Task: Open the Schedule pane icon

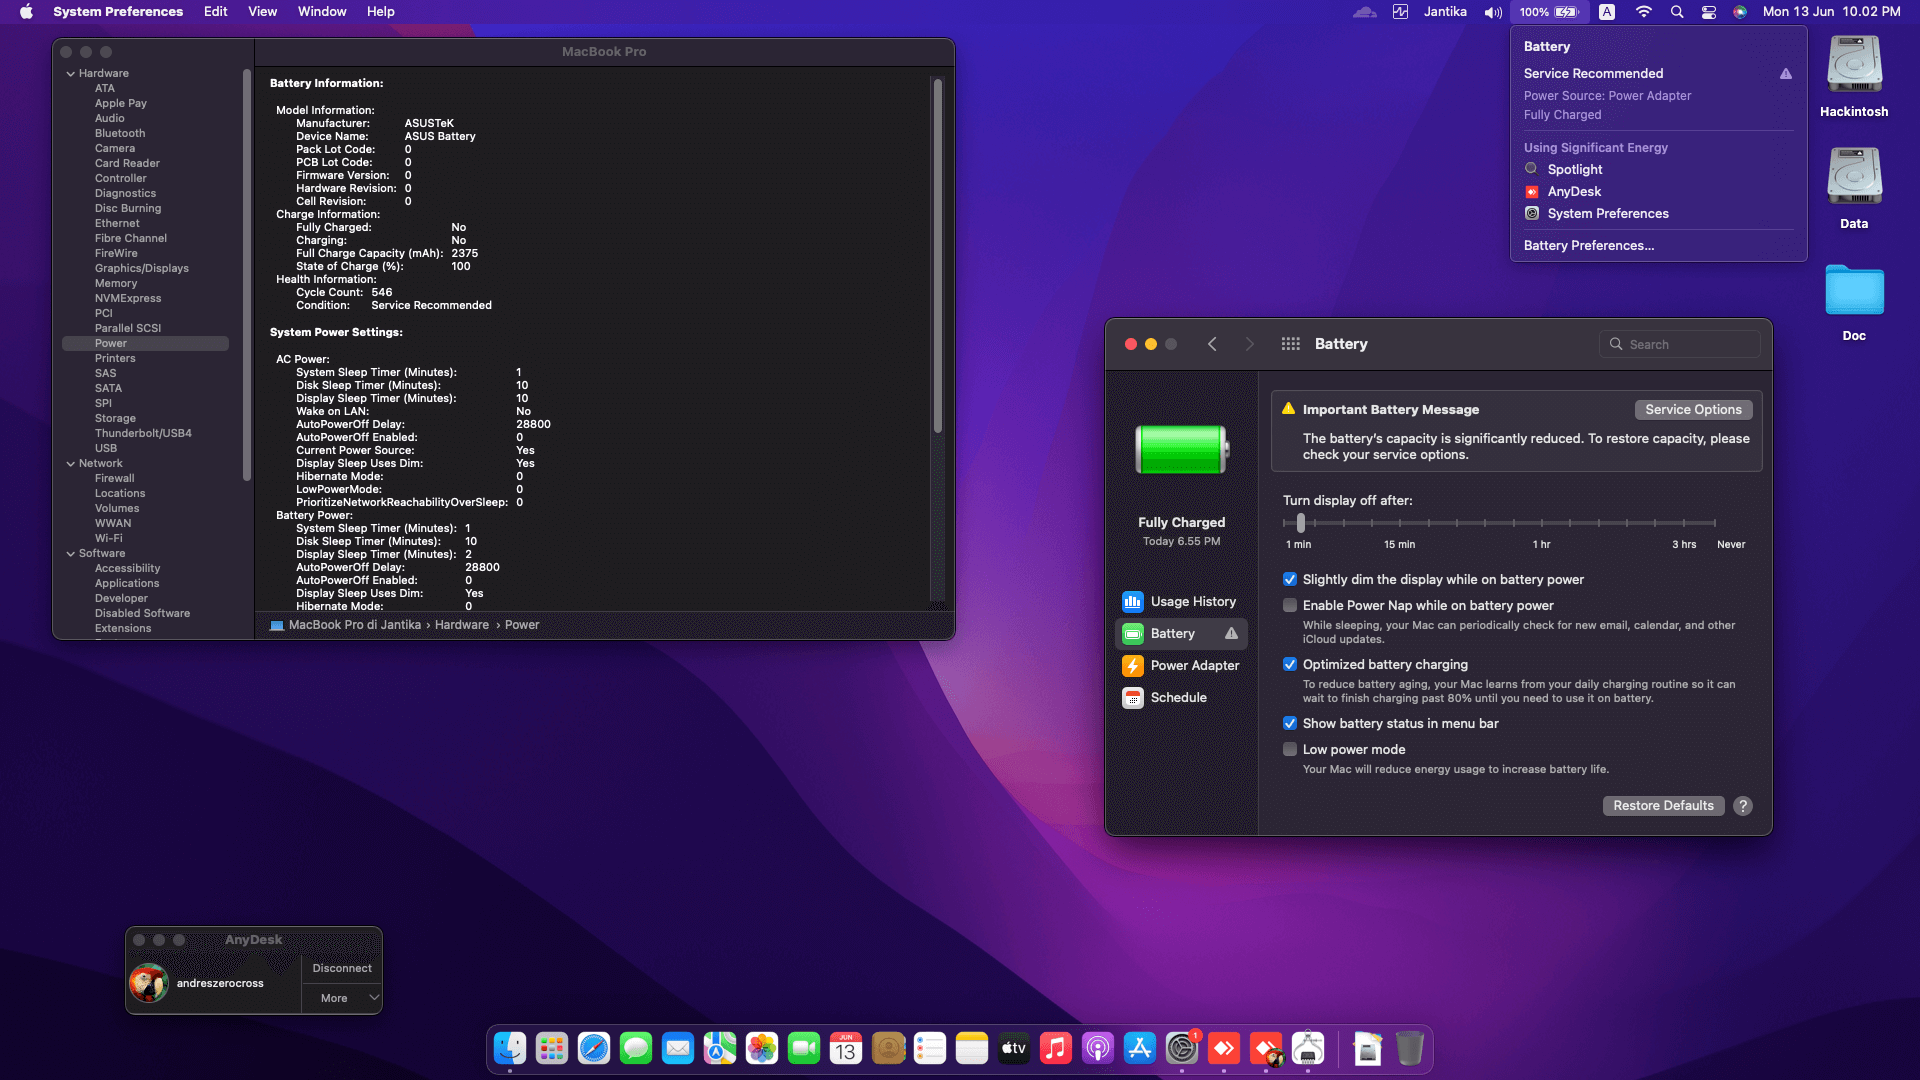Action: coord(1133,698)
